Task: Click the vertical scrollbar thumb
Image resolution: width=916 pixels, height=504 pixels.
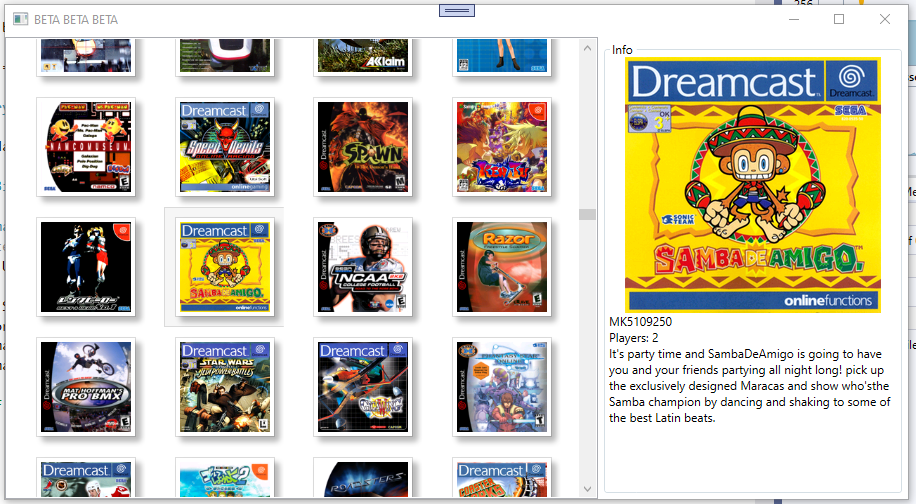Action: [587, 214]
